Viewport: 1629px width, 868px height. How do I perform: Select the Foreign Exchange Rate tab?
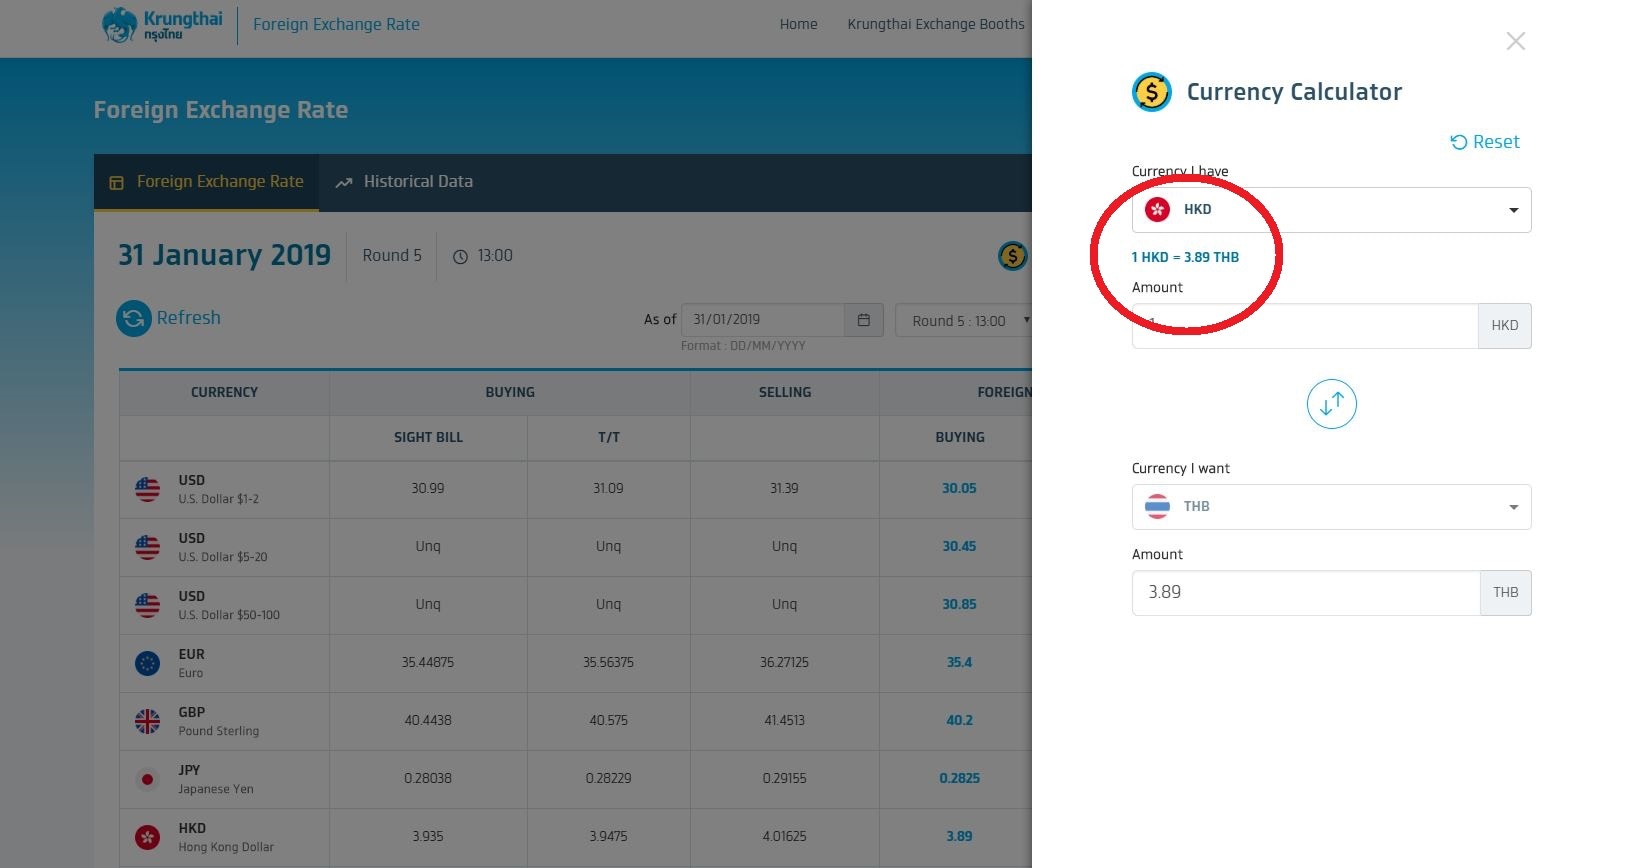tap(207, 182)
